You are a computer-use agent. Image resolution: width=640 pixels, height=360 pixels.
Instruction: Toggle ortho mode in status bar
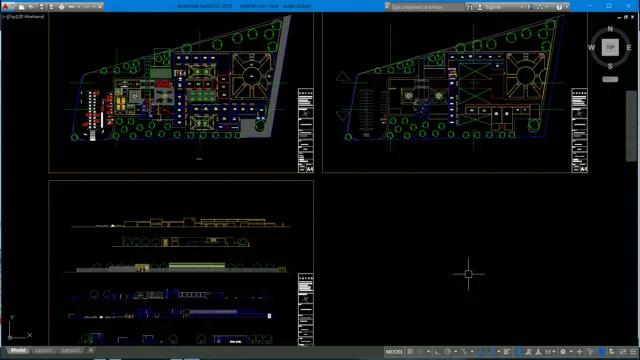pos(437,352)
